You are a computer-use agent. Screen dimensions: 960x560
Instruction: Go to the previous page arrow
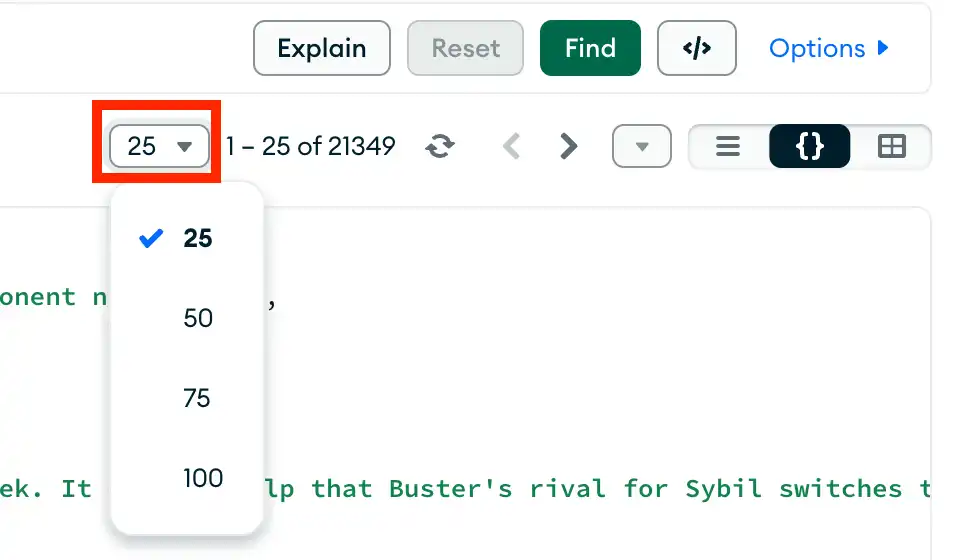point(511,147)
